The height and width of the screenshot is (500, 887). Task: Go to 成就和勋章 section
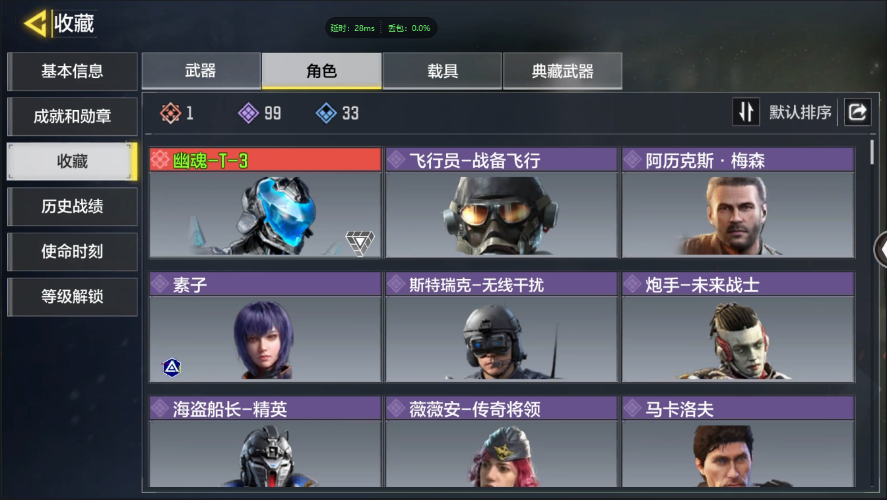click(x=72, y=117)
